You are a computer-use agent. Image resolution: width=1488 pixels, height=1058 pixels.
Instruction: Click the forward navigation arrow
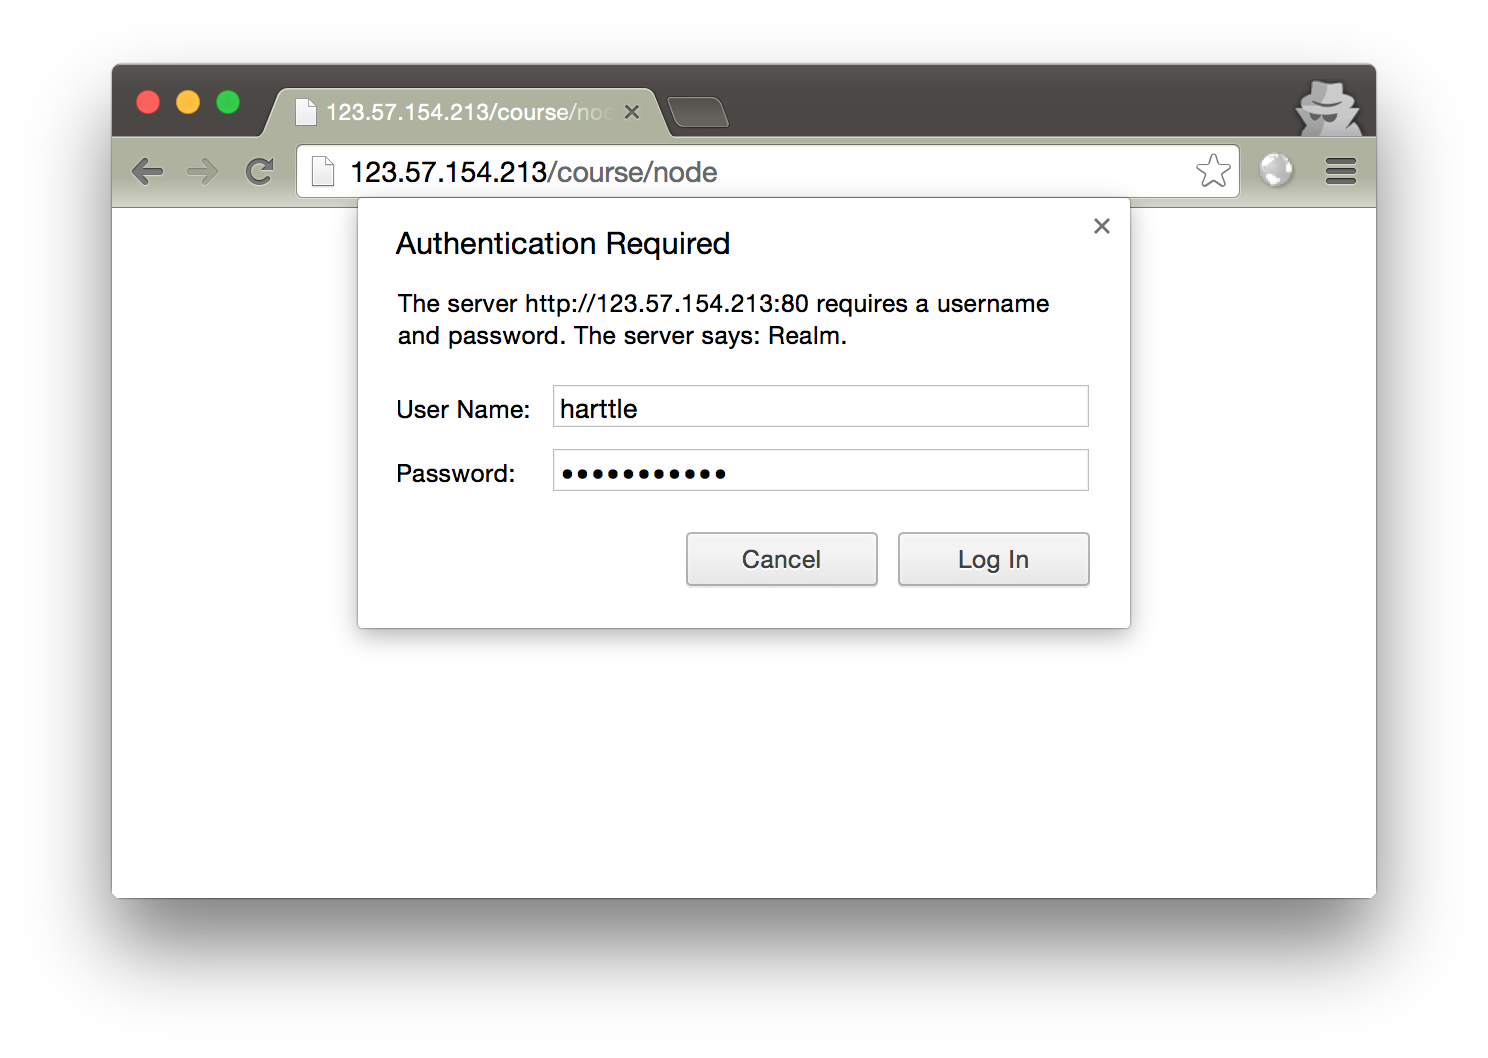(202, 171)
